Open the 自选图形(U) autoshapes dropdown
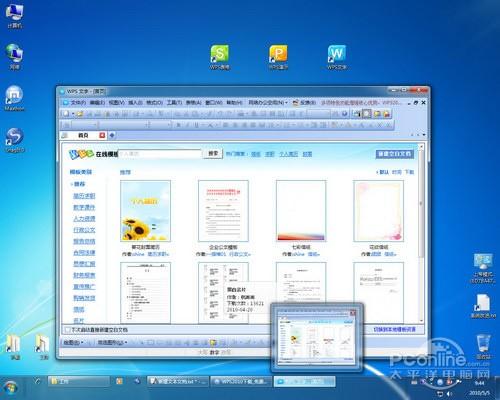 pos(112,342)
